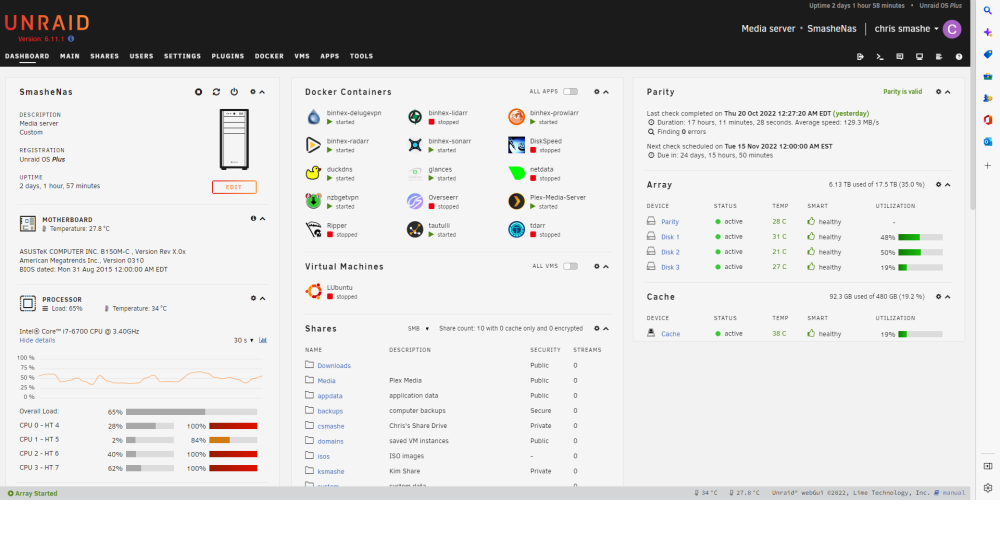This screenshot has height=538, width=1000.
Task: Click the manual link in footer
Action: click(953, 493)
